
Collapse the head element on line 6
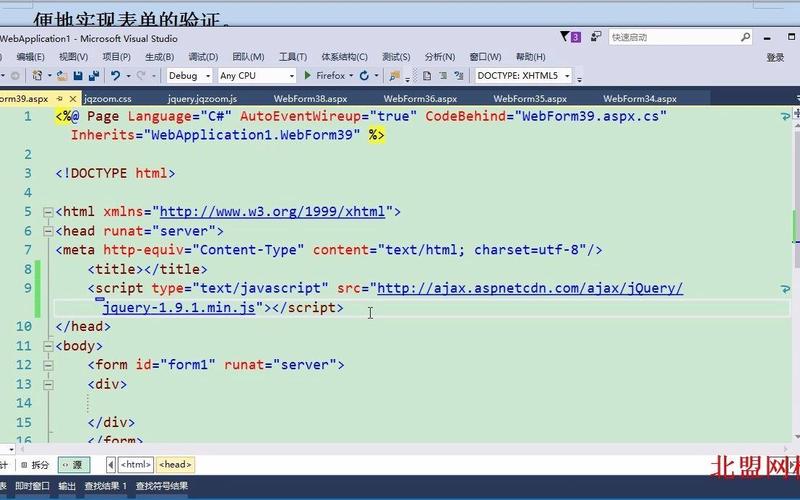(x=48, y=231)
